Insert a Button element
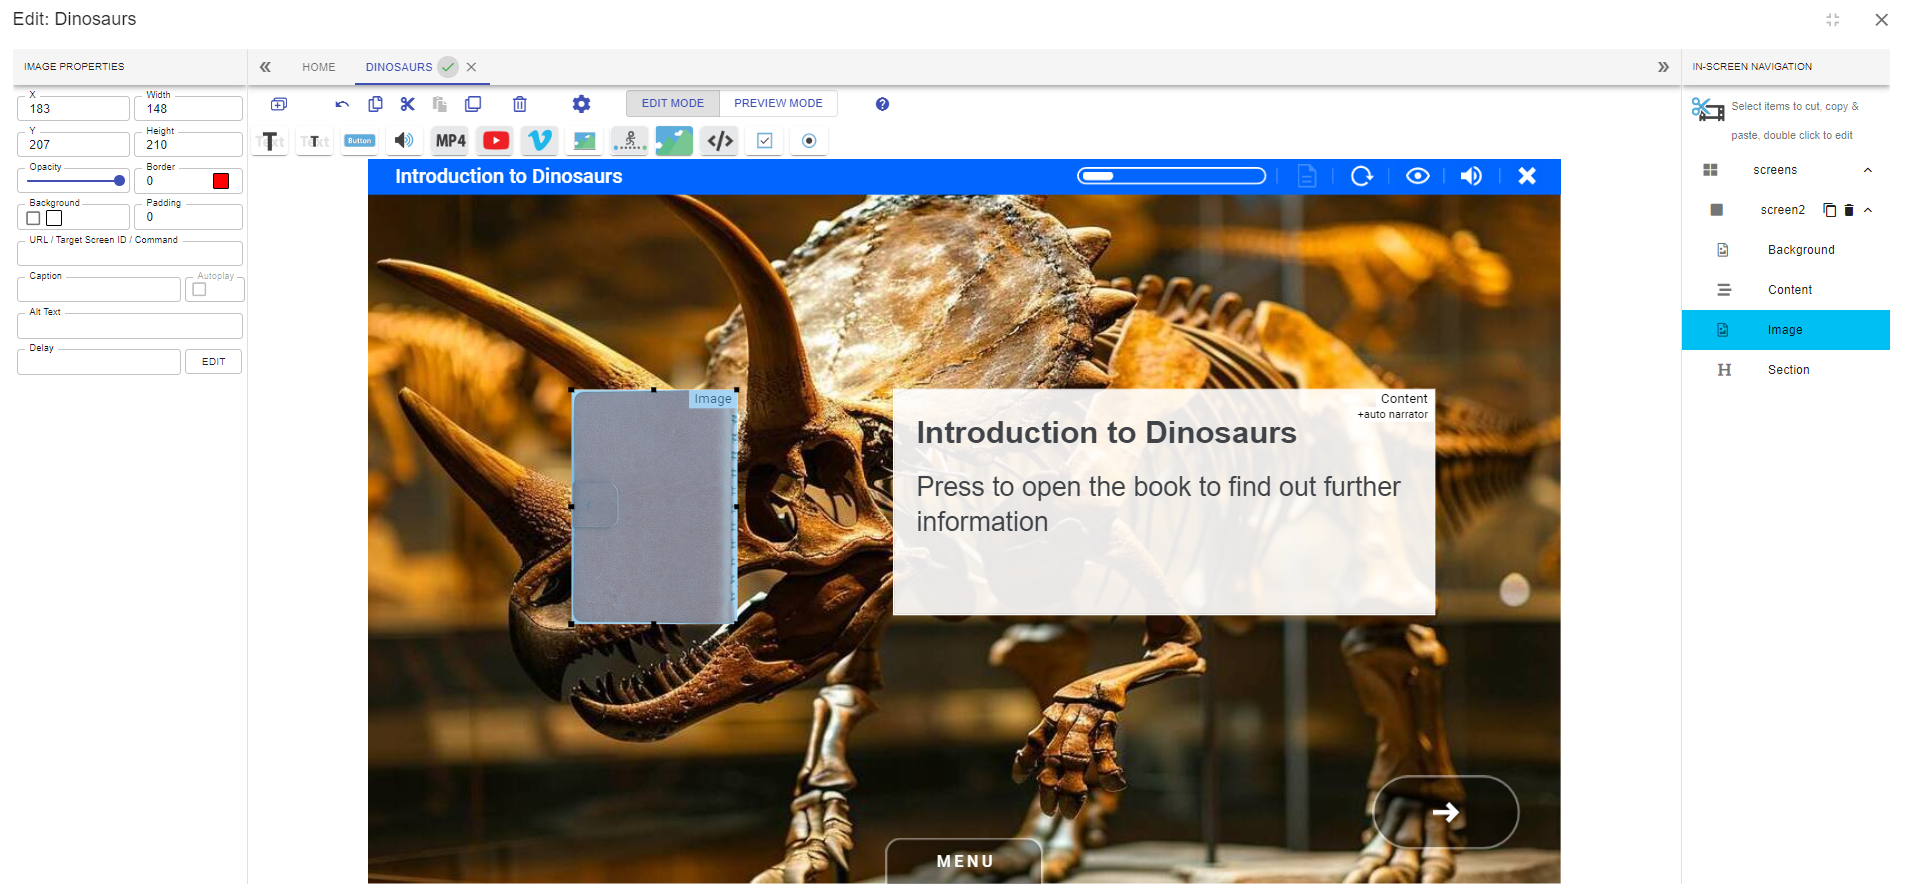 359,141
